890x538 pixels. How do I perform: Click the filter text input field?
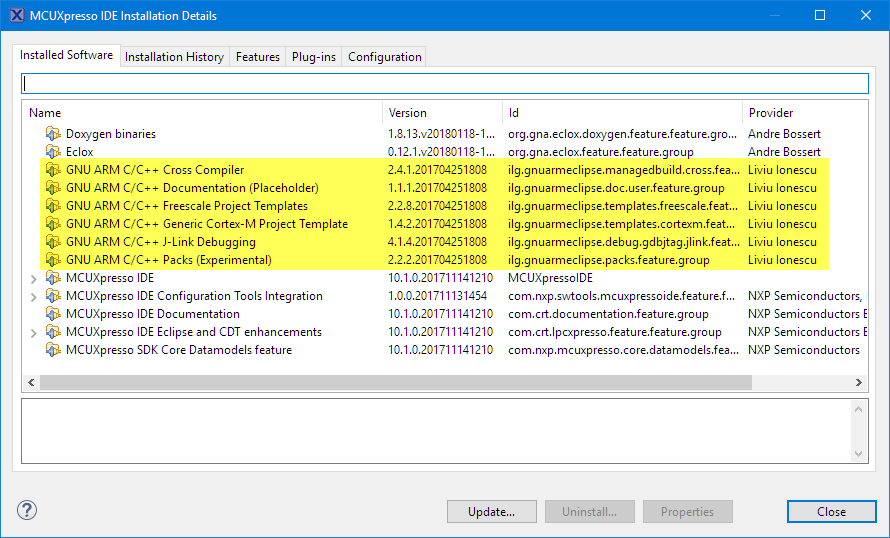tap(445, 83)
